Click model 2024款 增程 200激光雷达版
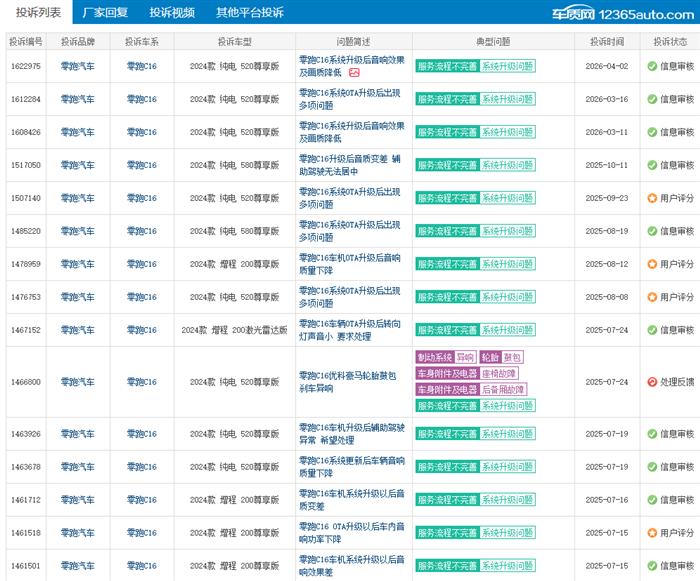The image size is (700, 581). [x=234, y=330]
